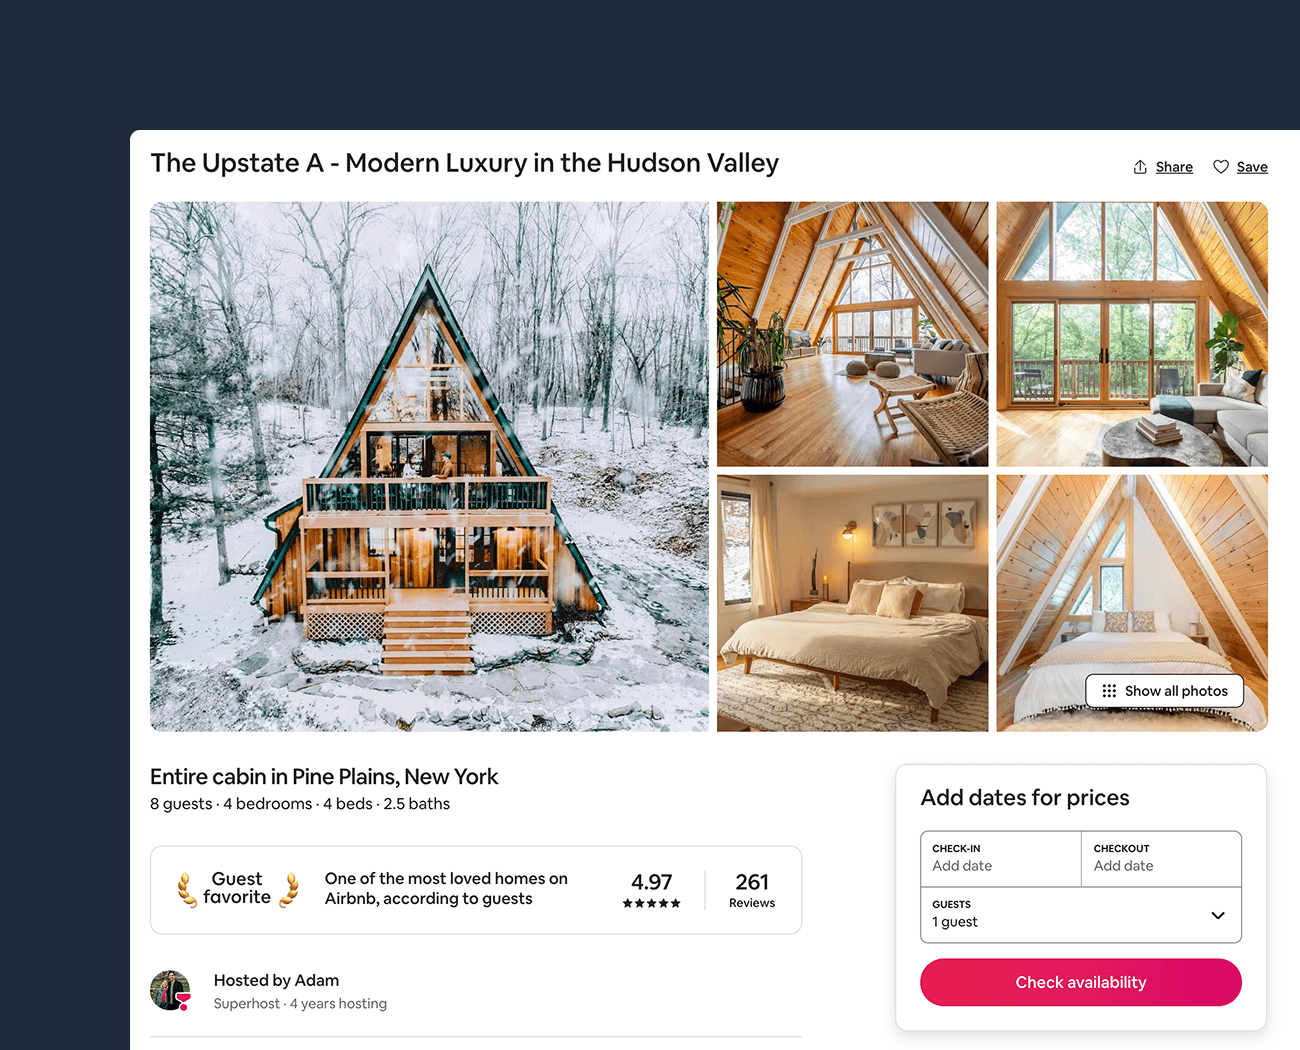Click the heart save icon
Screen dimensions: 1300x1050
(x=1221, y=167)
